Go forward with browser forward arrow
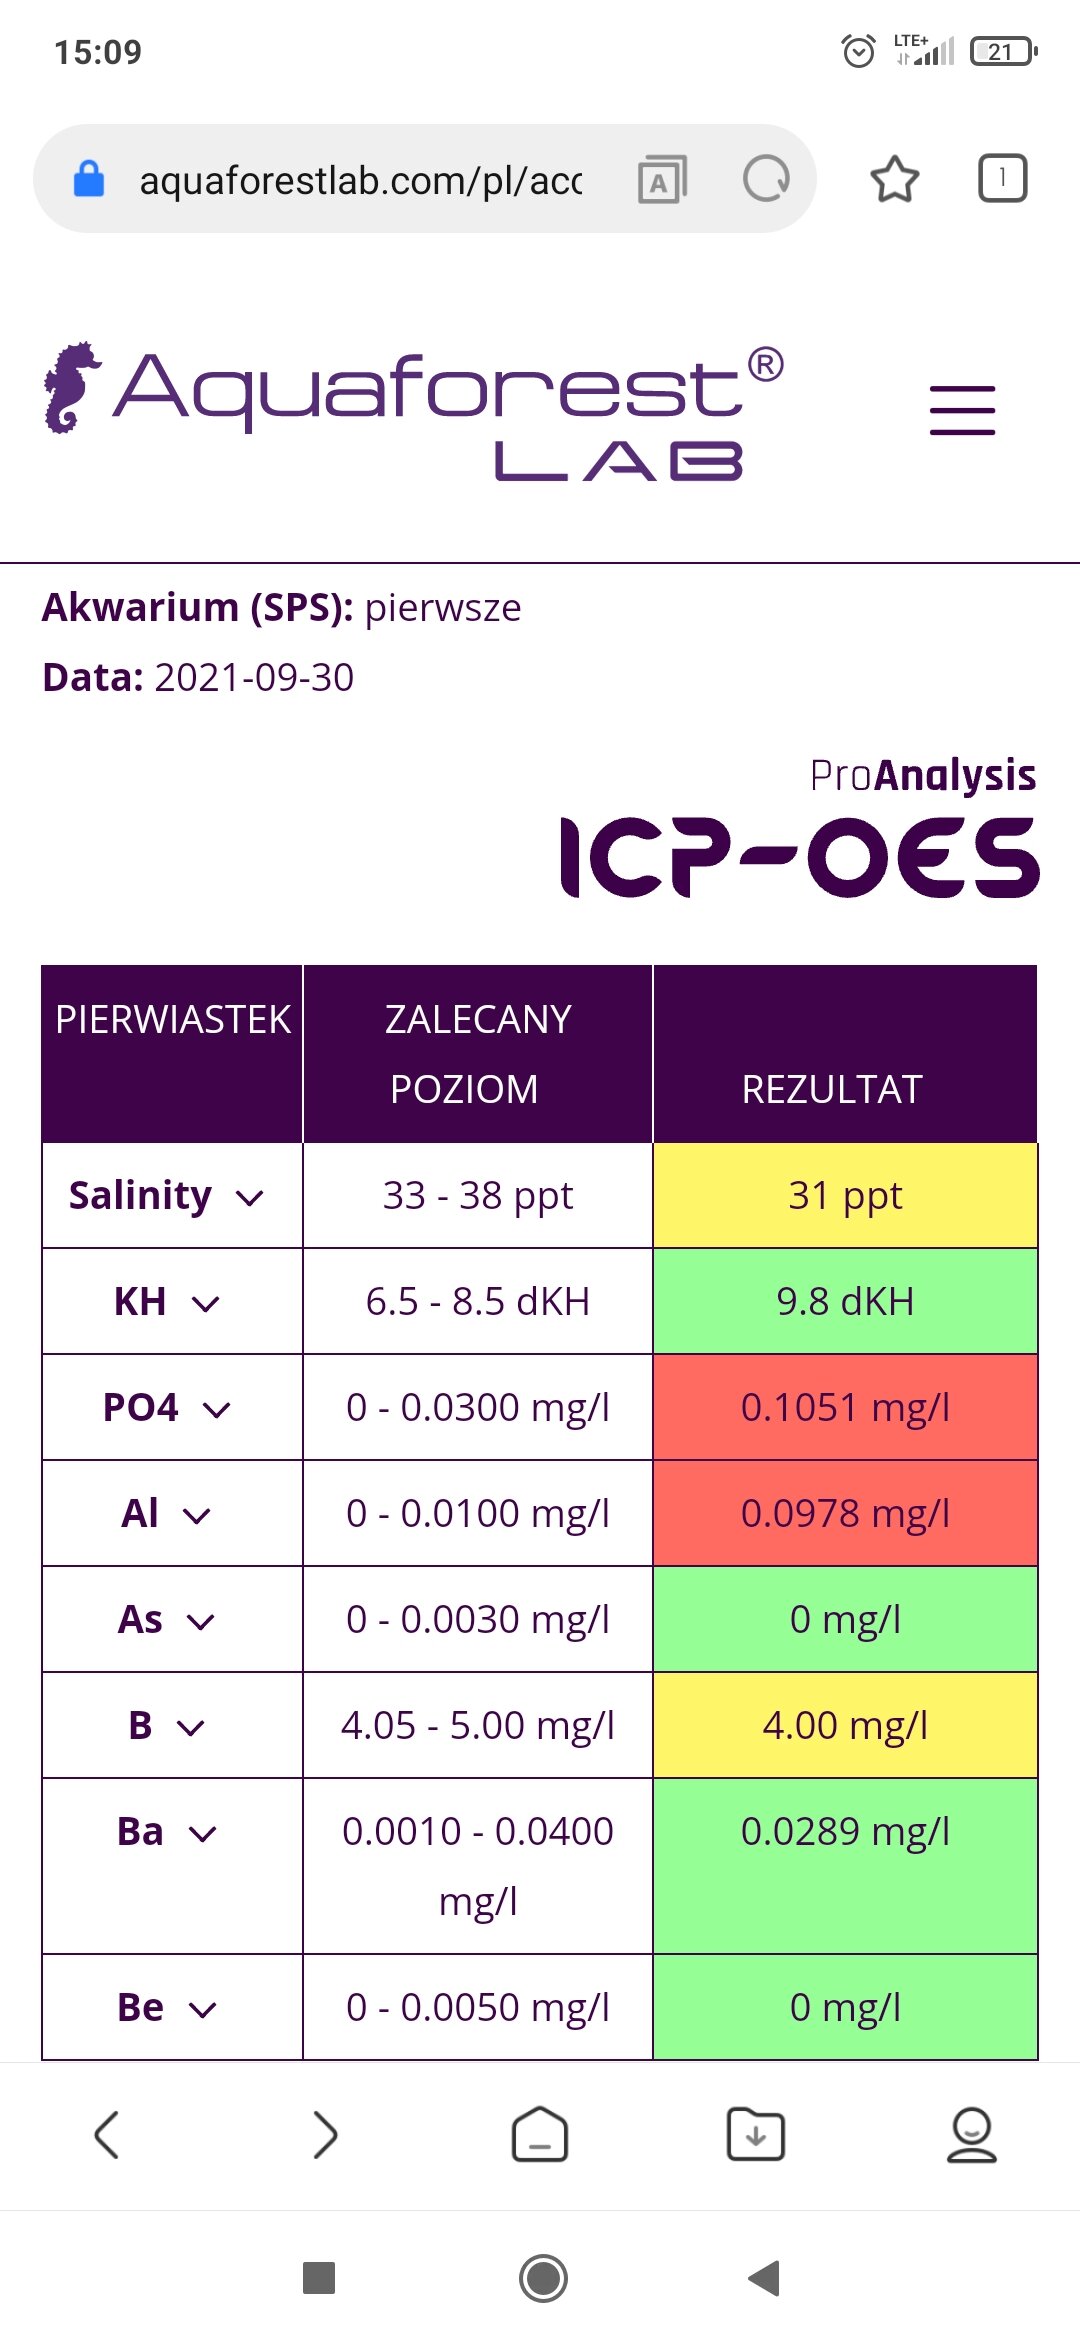Viewport: 1080px width, 2340px height. tap(324, 2135)
